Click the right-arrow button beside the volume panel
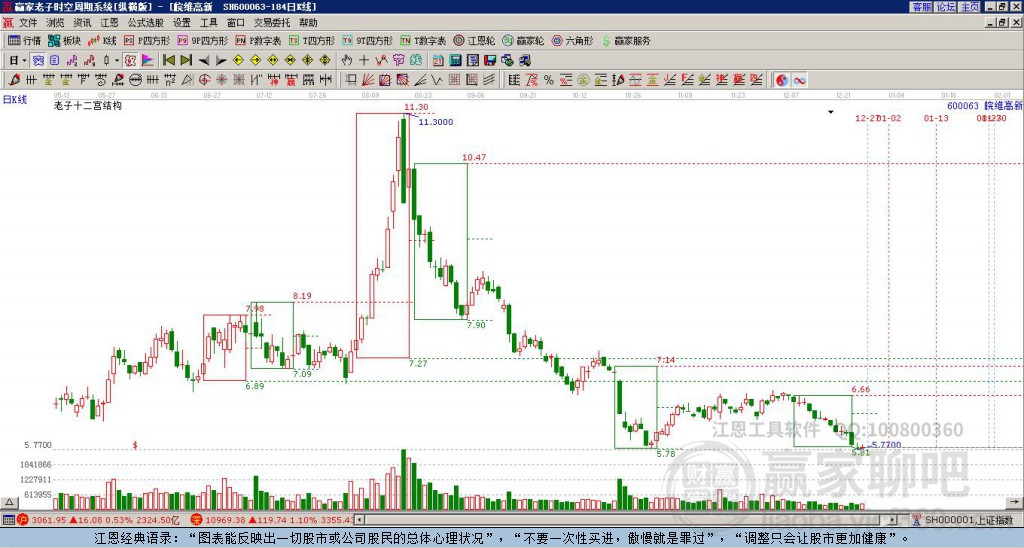The width and height of the screenshot is (1024, 548). pos(1015,503)
